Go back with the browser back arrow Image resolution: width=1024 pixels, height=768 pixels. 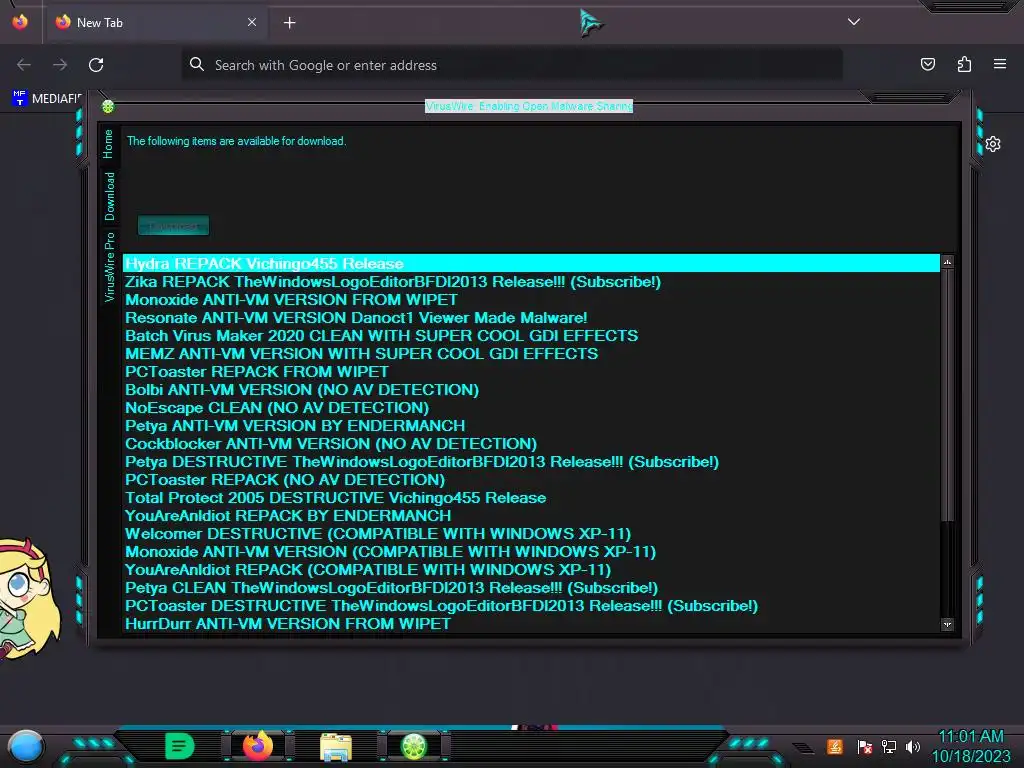pyautogui.click(x=24, y=65)
